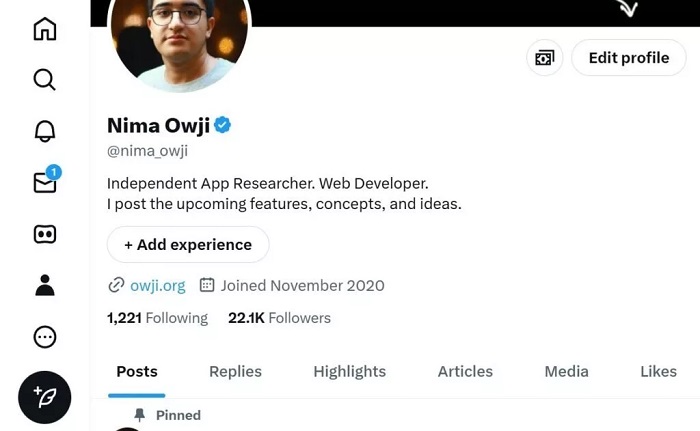Click the Edit profile button

pos(629,58)
